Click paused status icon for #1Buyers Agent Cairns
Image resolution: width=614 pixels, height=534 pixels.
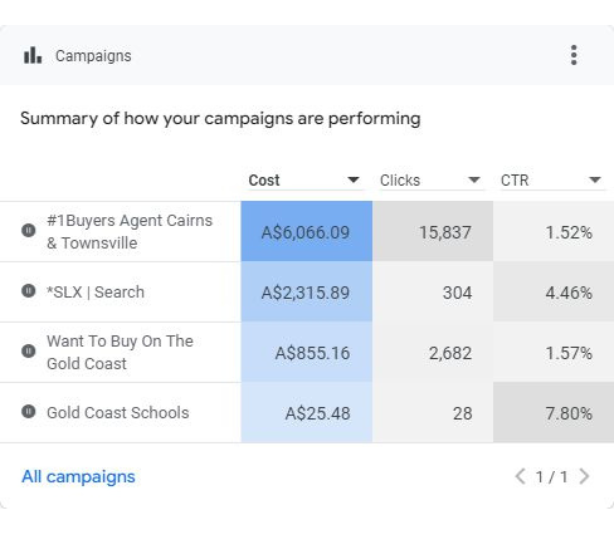click(28, 231)
